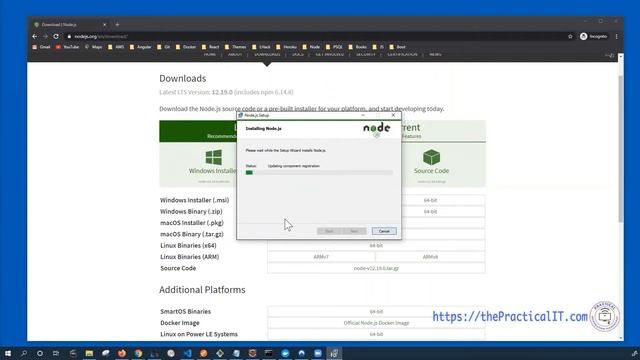The image size is (640, 360).
Task: Download node-v12.19.0.tar.gz source code
Action: coord(376,268)
